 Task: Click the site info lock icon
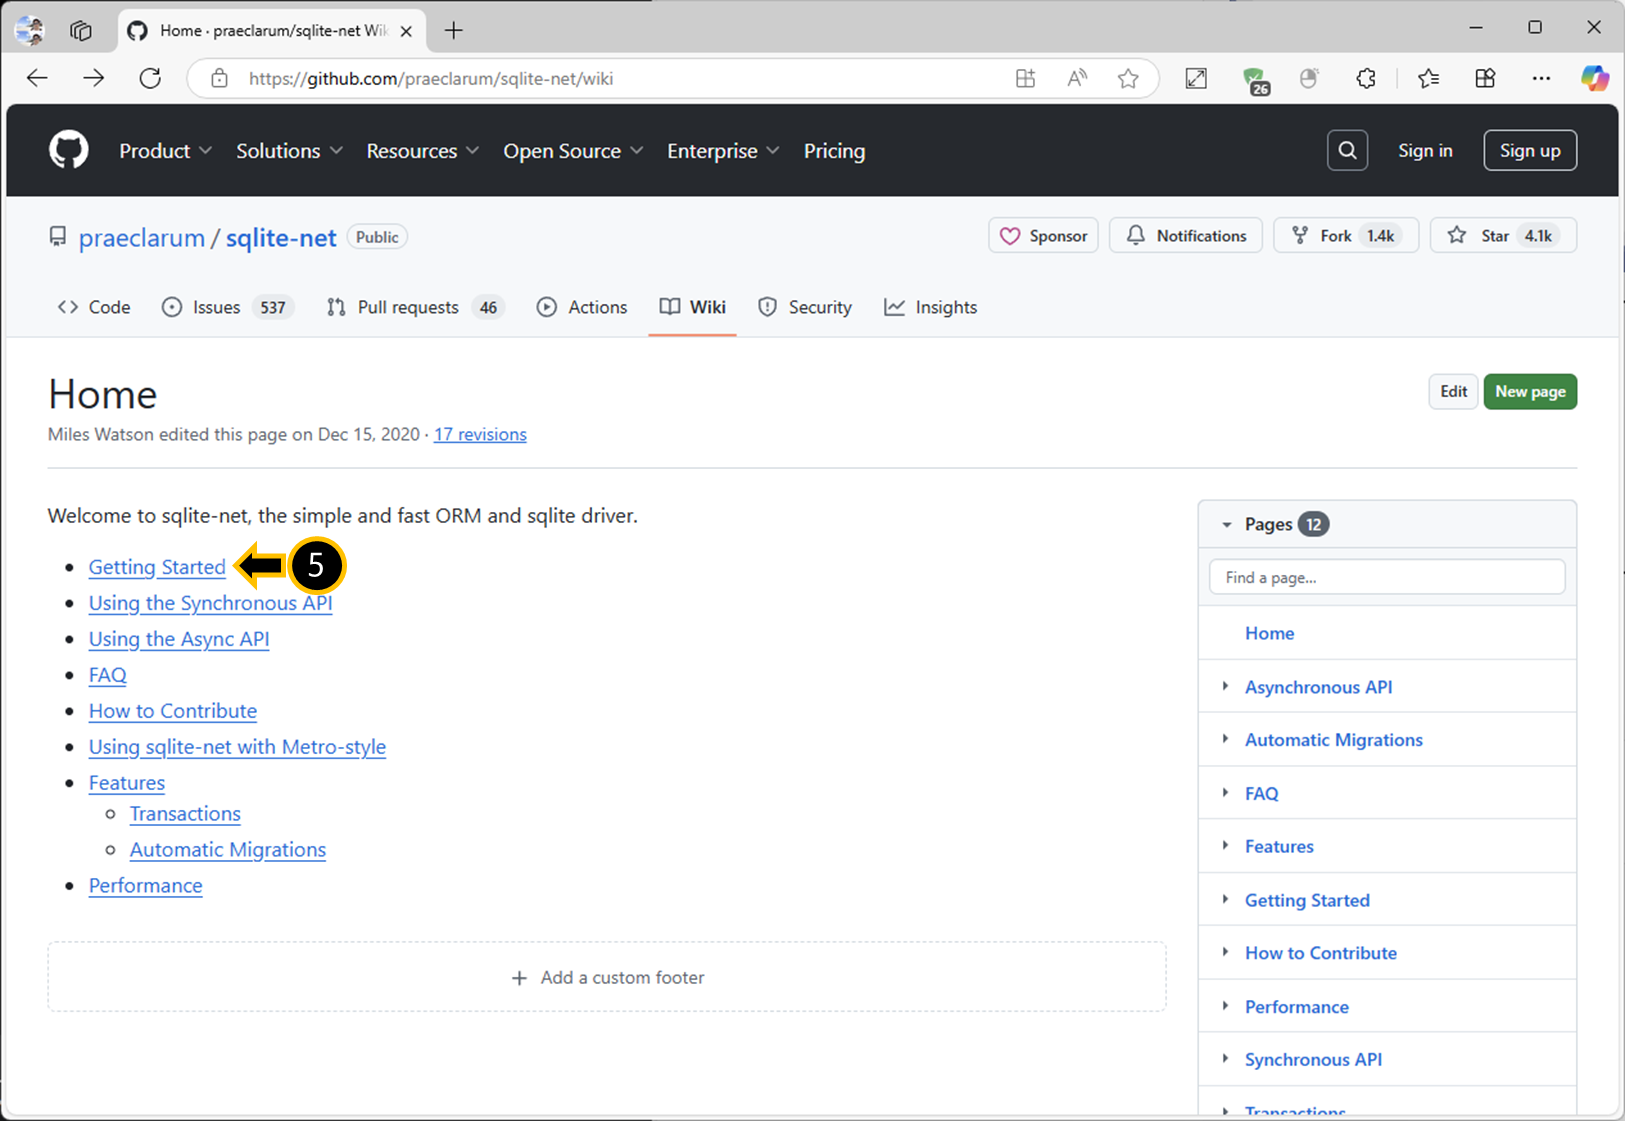pyautogui.click(x=219, y=78)
